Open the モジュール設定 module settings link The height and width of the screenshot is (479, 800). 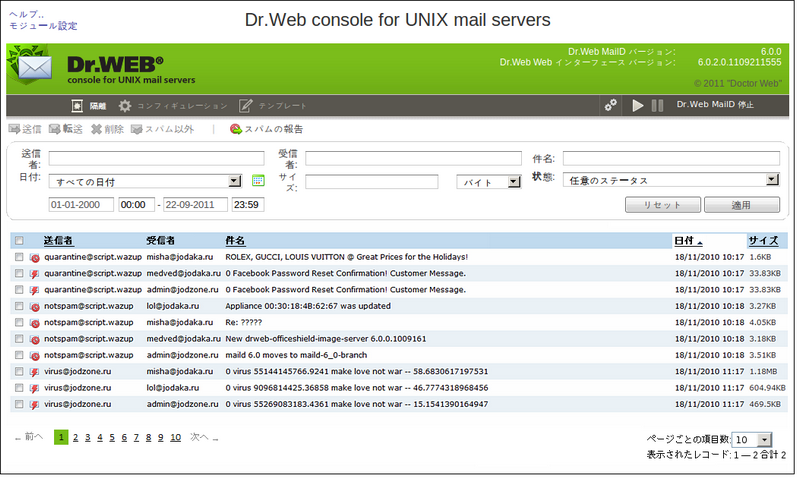43,26
